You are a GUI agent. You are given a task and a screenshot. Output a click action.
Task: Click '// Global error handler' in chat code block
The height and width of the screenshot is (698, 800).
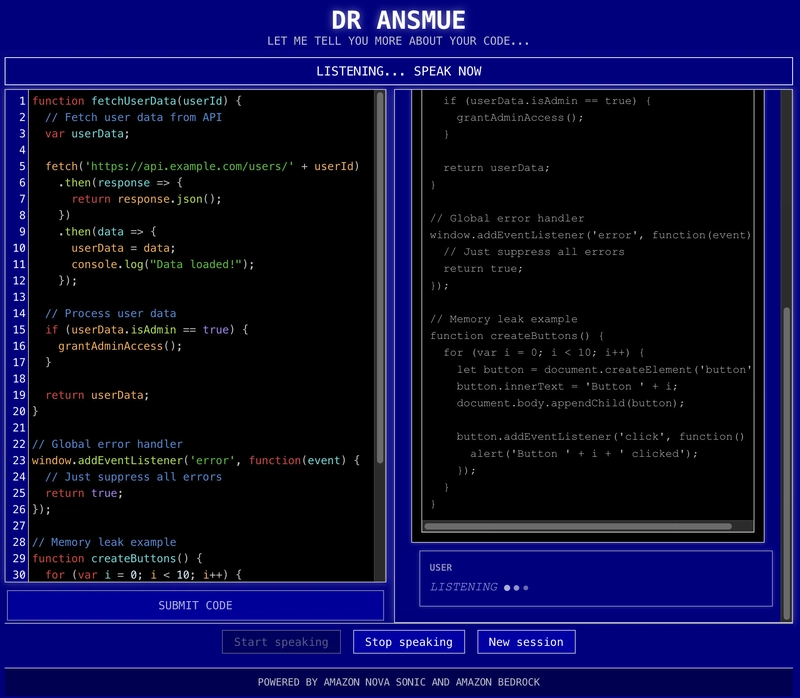[507, 218]
